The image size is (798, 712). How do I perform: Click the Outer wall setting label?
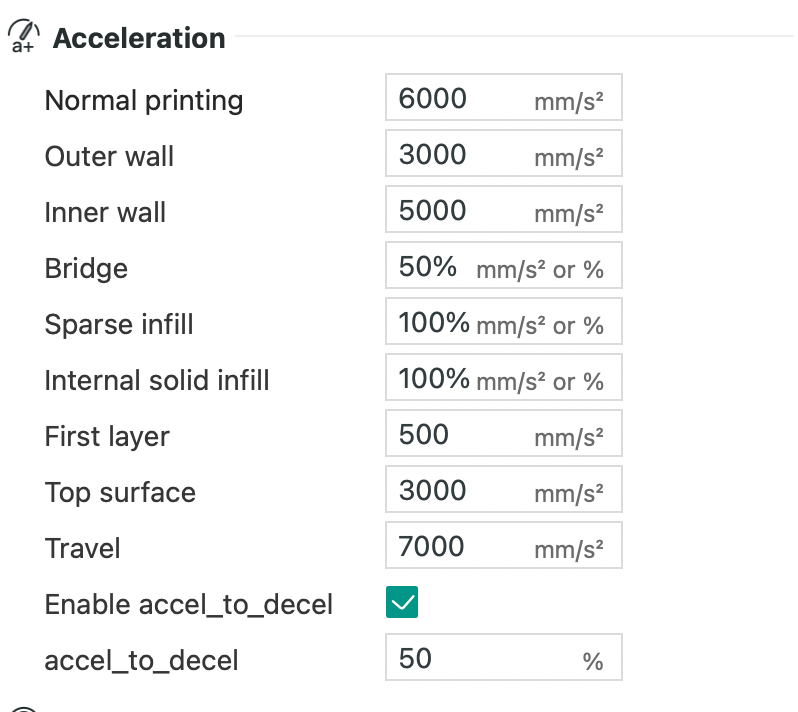[x=109, y=156]
